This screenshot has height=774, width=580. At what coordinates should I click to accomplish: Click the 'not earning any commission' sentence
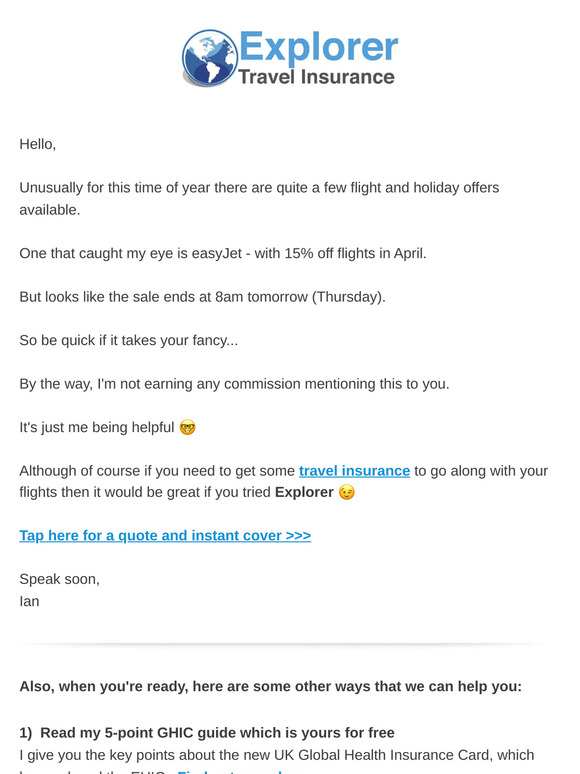click(234, 384)
